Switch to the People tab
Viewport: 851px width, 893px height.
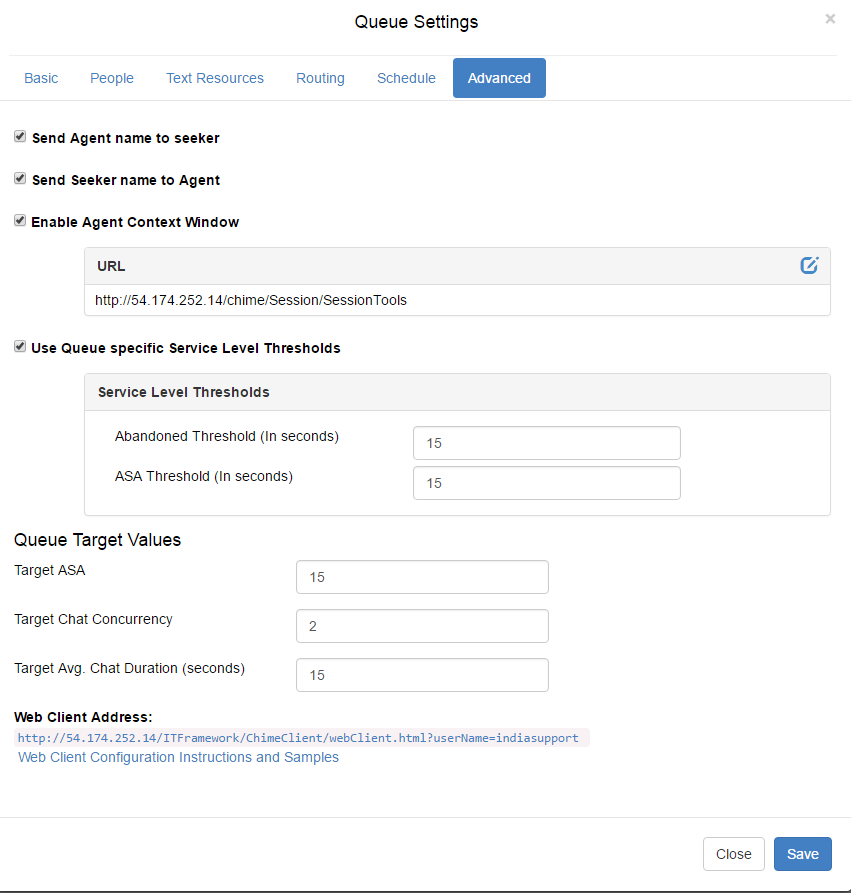click(x=112, y=78)
